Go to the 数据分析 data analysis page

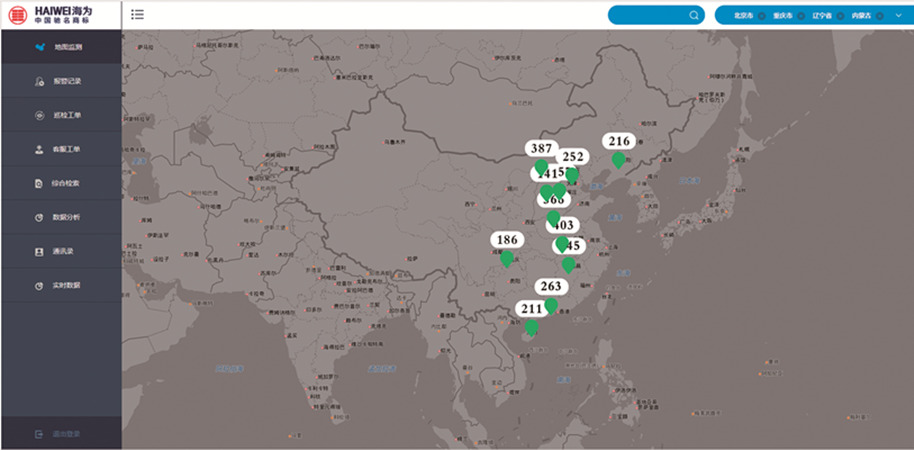[61, 217]
